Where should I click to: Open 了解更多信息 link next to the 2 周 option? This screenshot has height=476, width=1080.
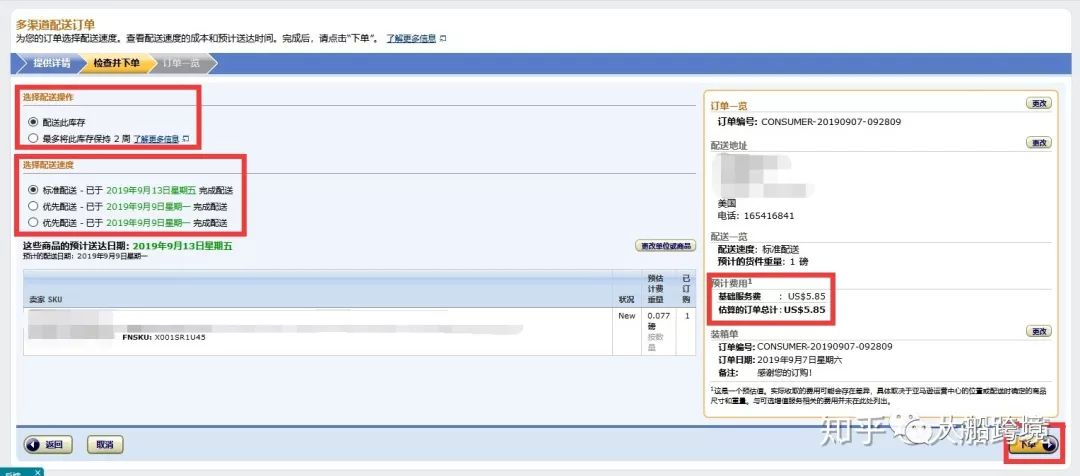[x=156, y=138]
